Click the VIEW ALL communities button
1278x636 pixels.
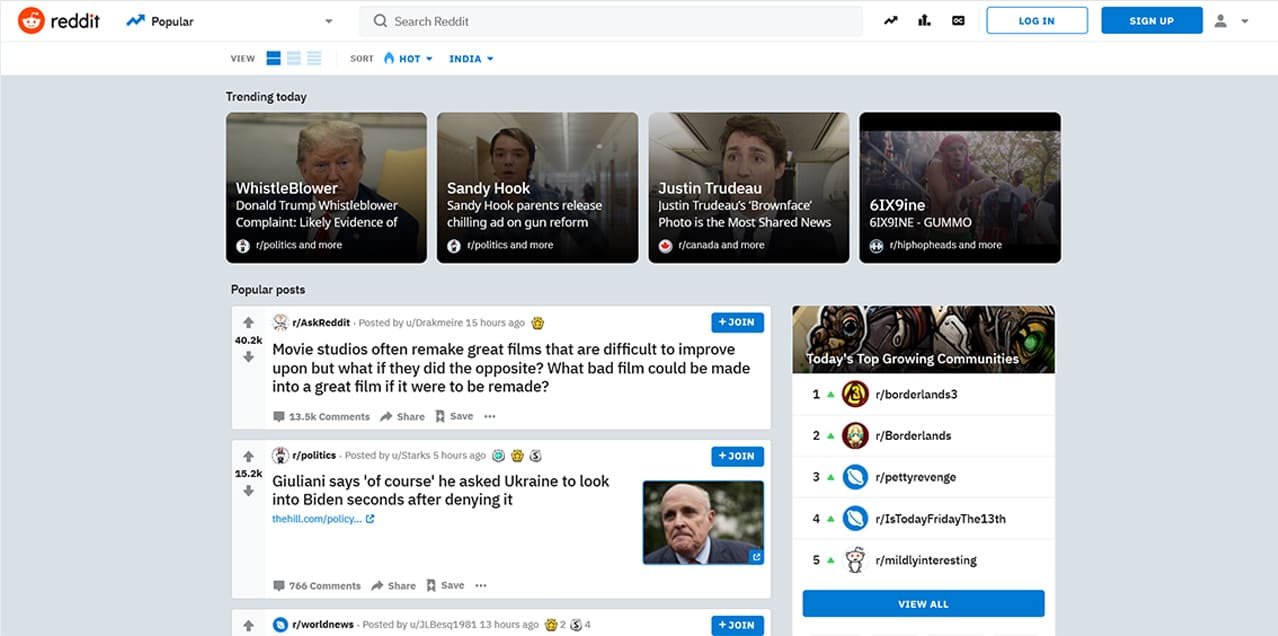923,604
